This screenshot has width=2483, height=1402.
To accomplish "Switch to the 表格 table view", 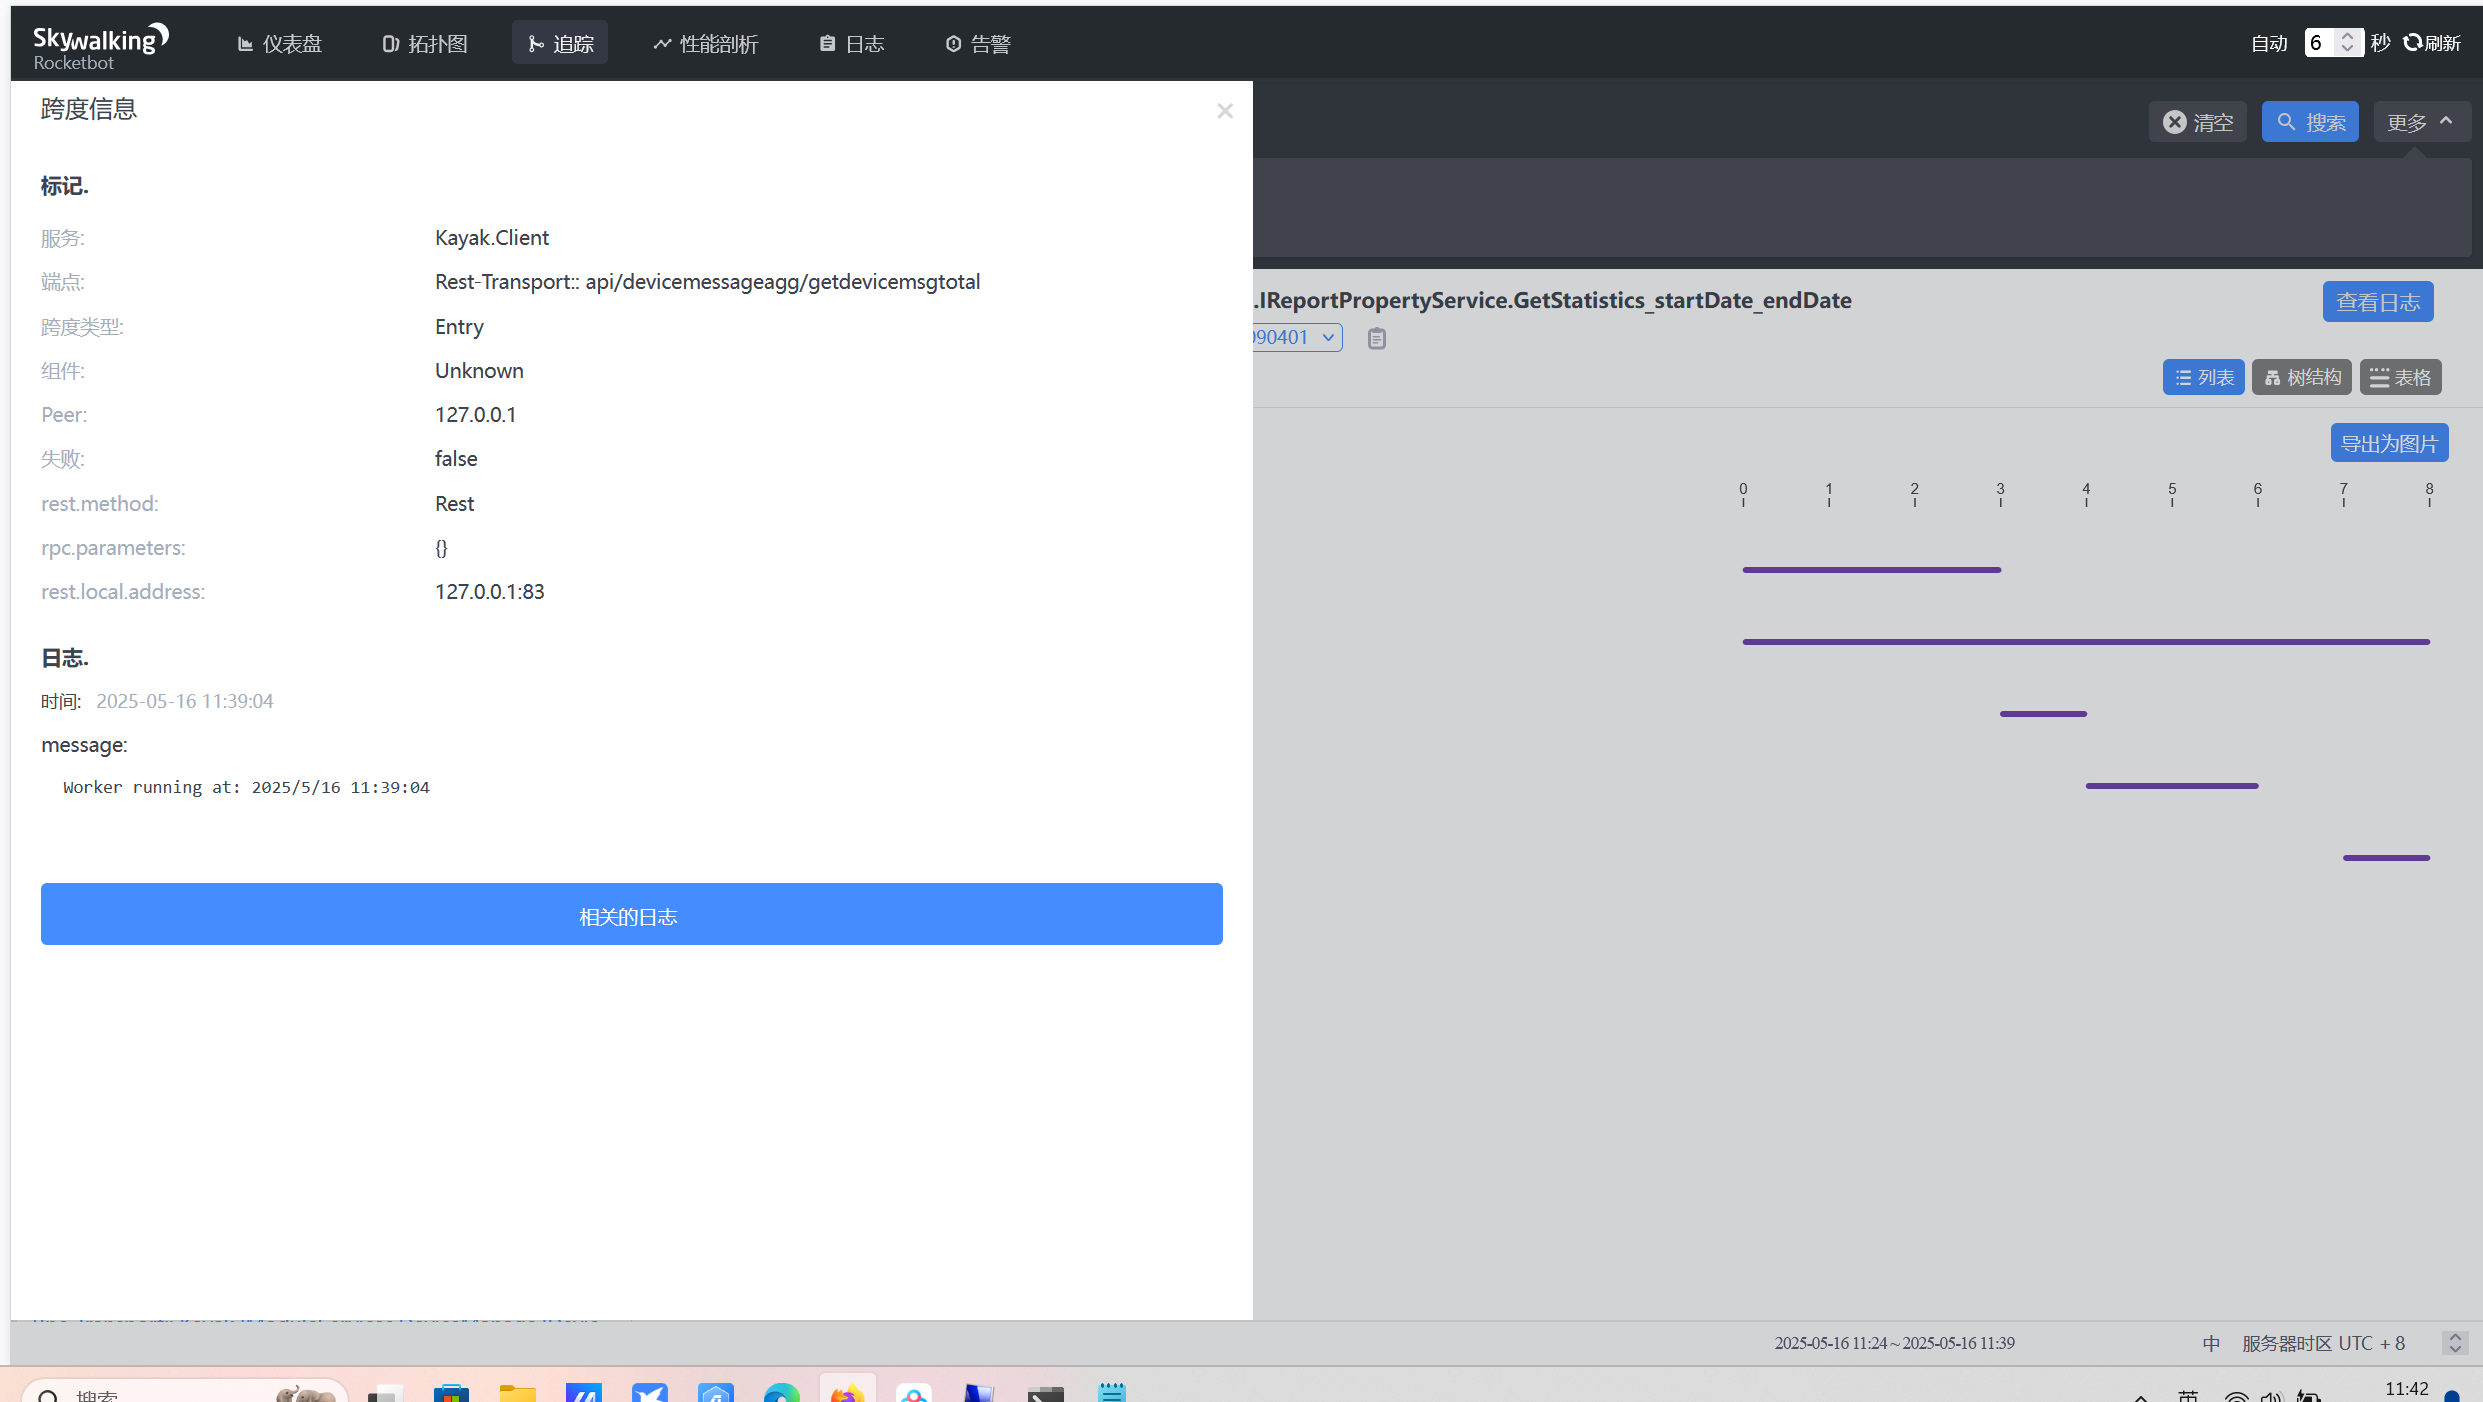I will pos(2400,377).
